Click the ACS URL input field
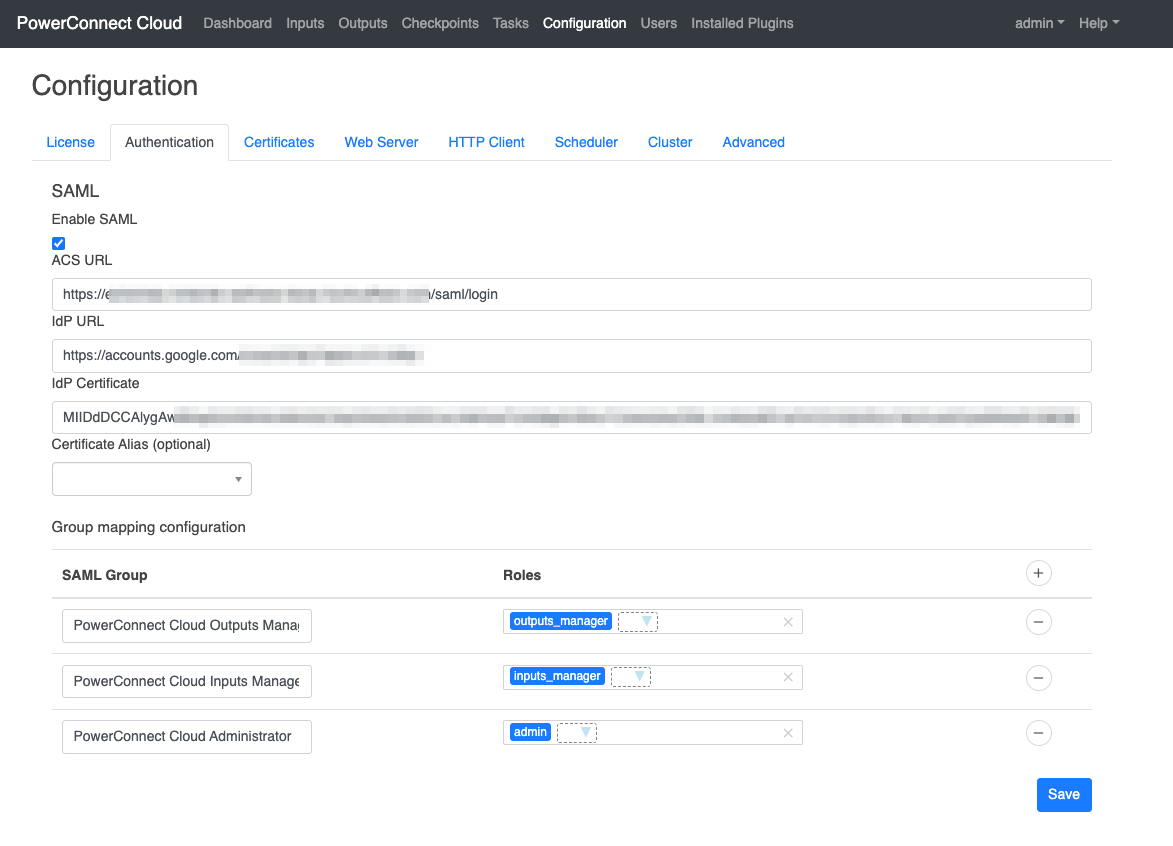The image size is (1173, 846). pyautogui.click(x=571, y=295)
